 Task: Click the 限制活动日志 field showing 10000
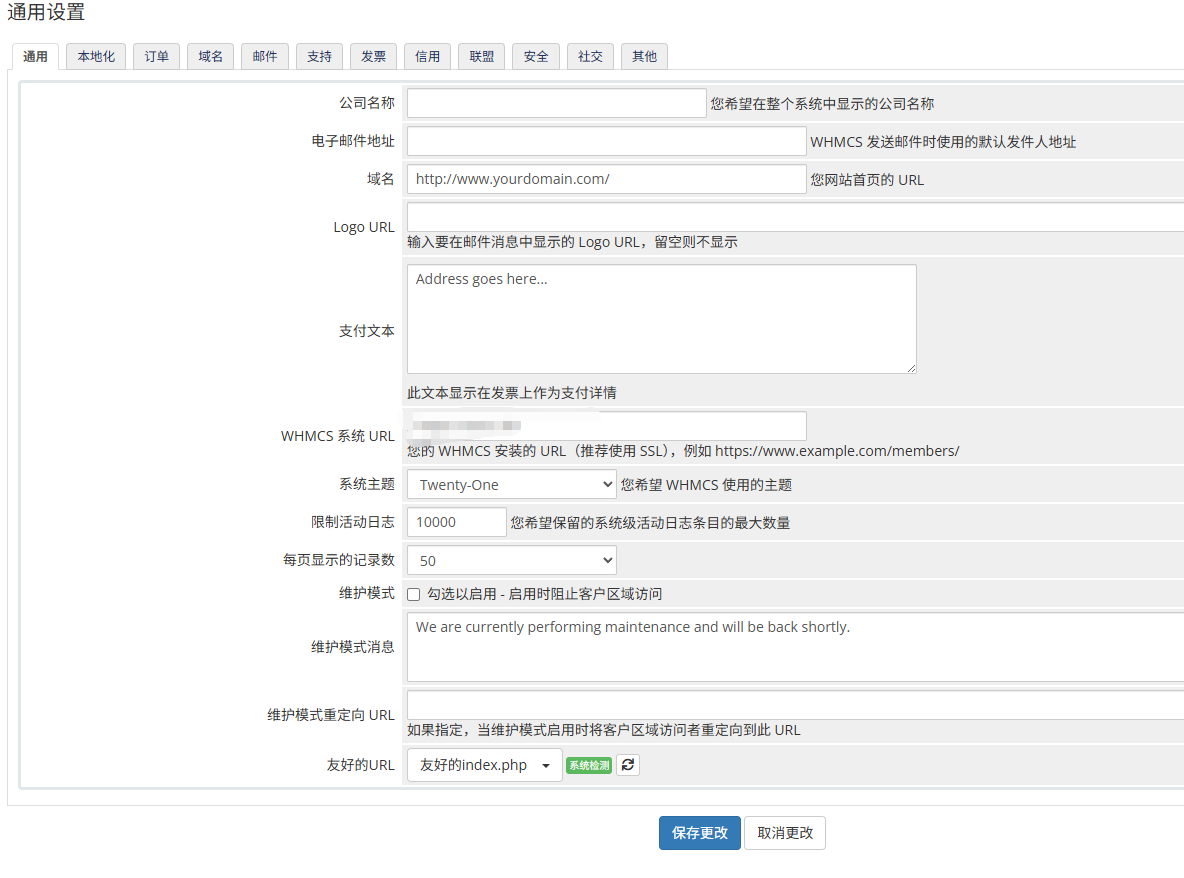tap(457, 522)
